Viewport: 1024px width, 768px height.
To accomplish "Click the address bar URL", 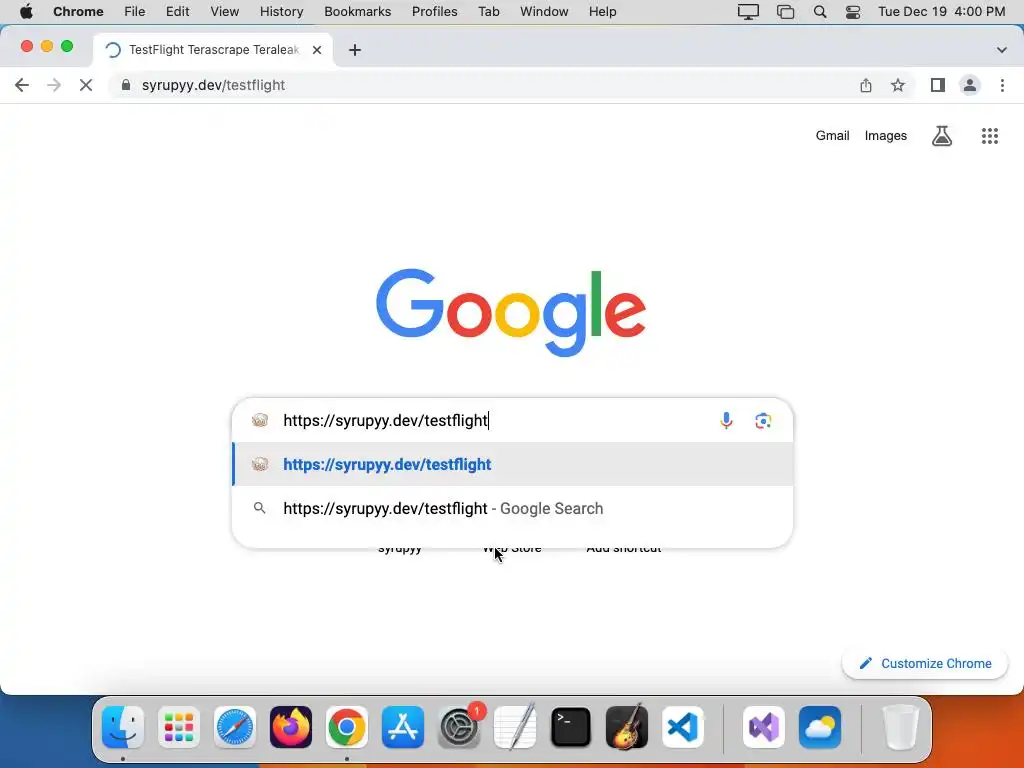I will point(214,85).
